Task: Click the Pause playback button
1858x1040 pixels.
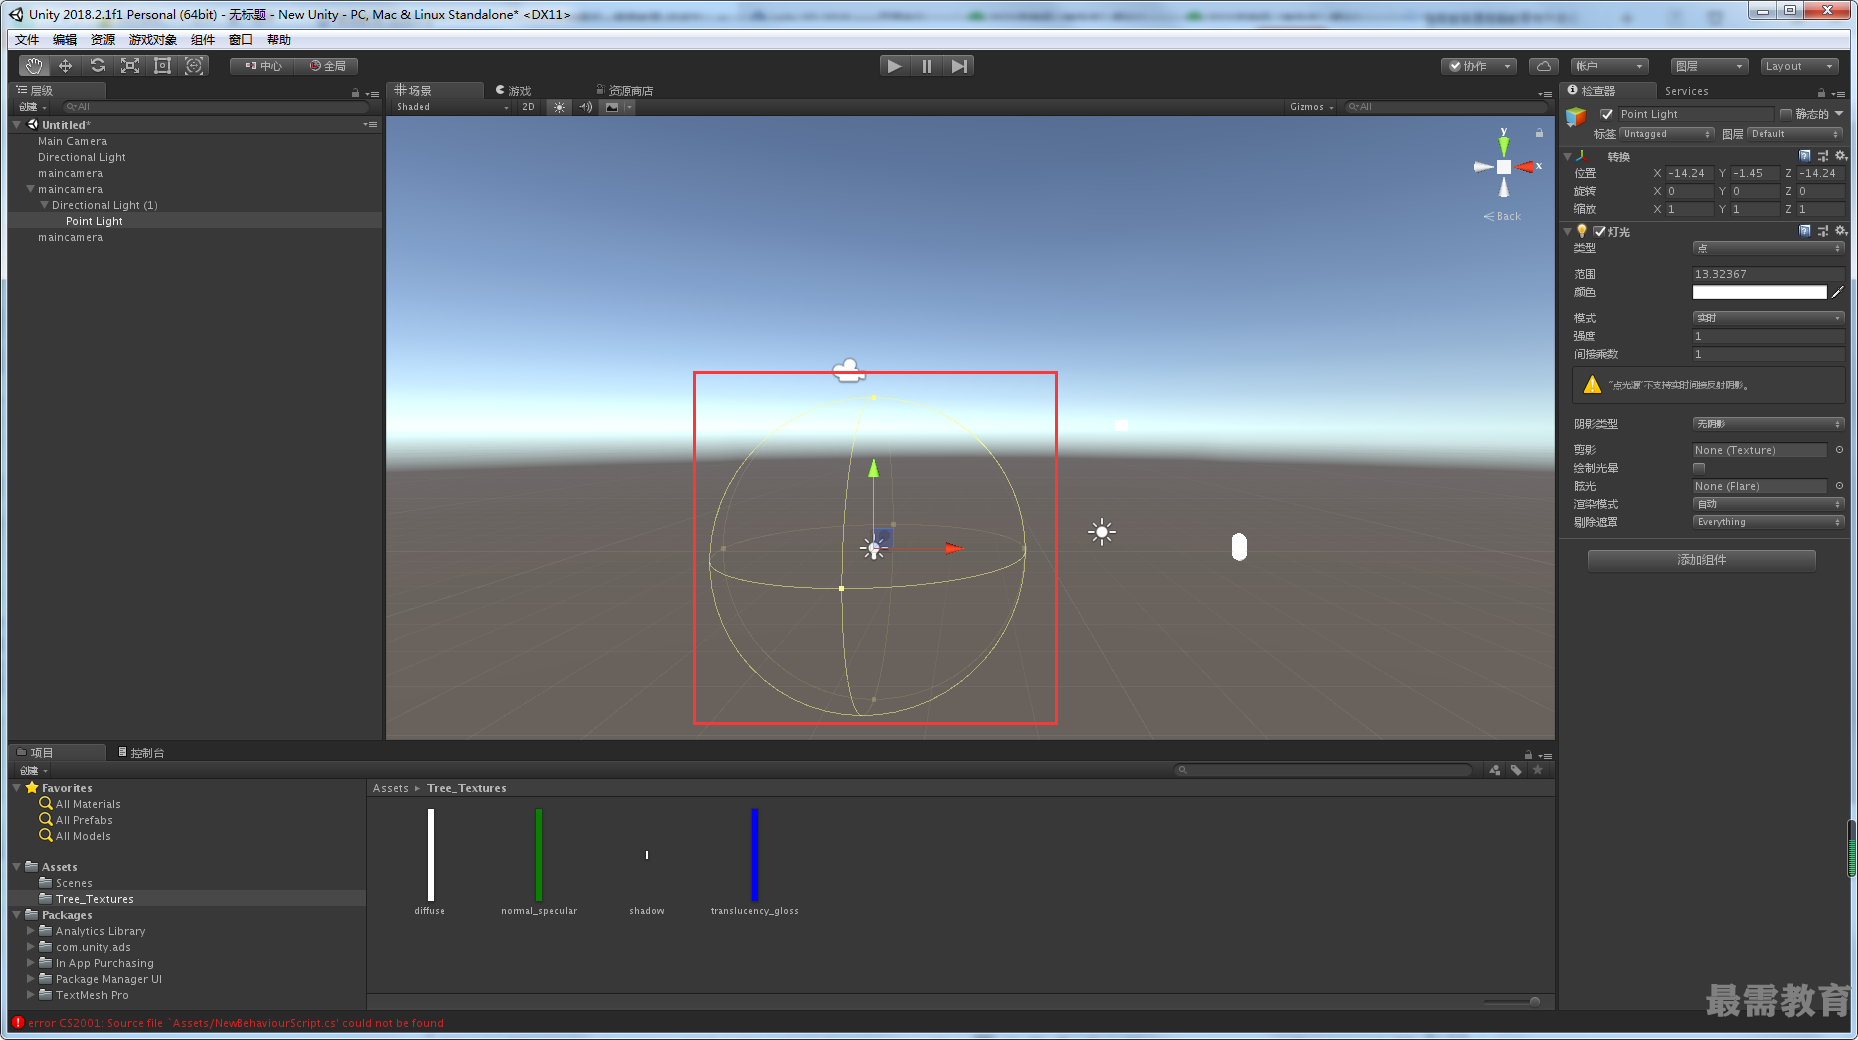Action: tap(927, 66)
